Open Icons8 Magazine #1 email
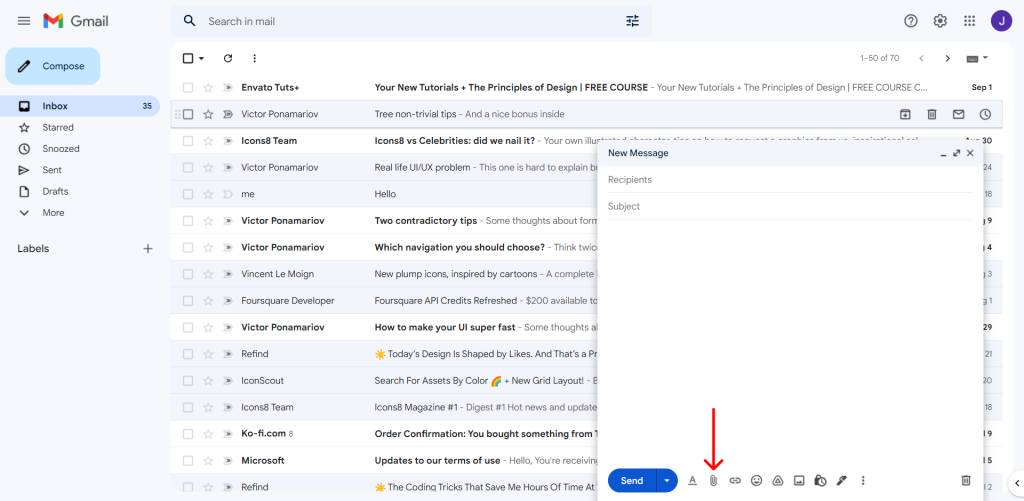Screen dimensions: 1024x501 click(384, 407)
